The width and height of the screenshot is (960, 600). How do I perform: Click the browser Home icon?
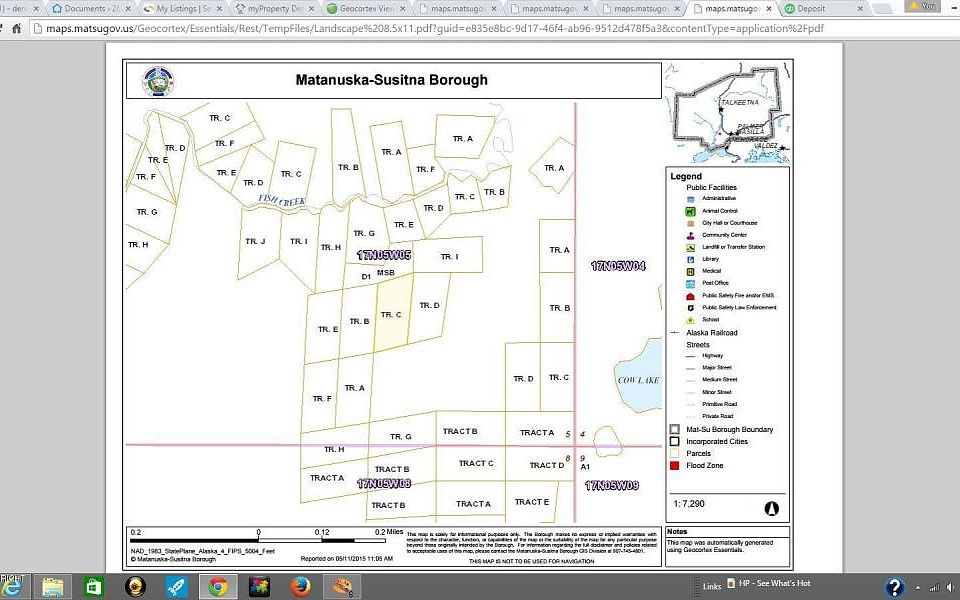coord(17,28)
